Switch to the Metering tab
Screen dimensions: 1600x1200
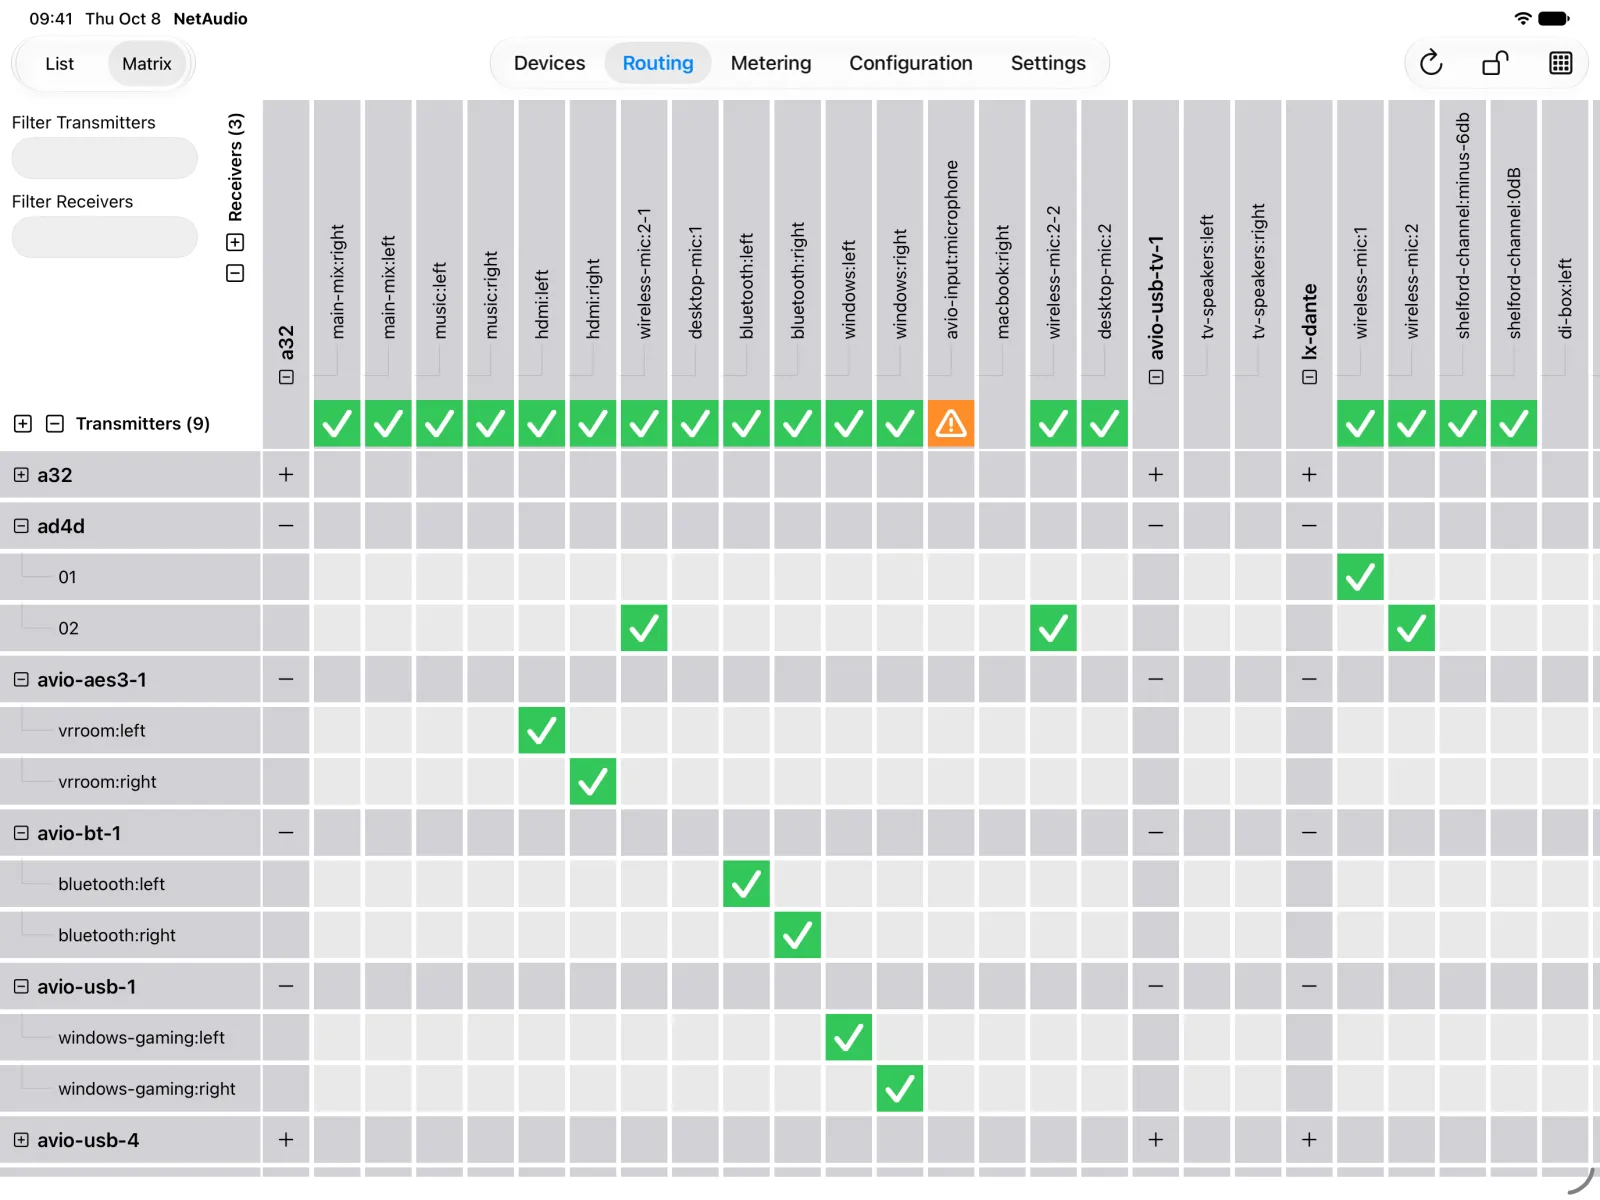tap(771, 63)
